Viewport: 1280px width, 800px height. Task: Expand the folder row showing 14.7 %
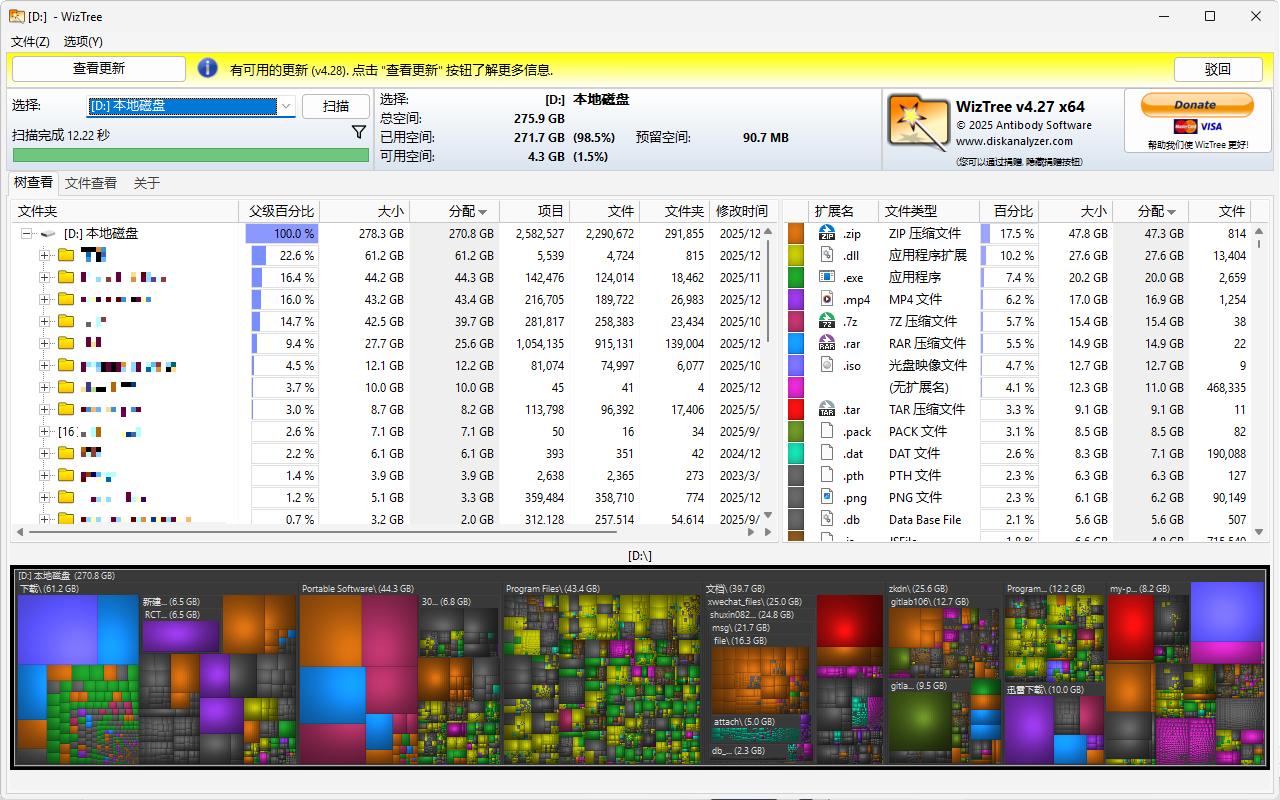(x=44, y=321)
